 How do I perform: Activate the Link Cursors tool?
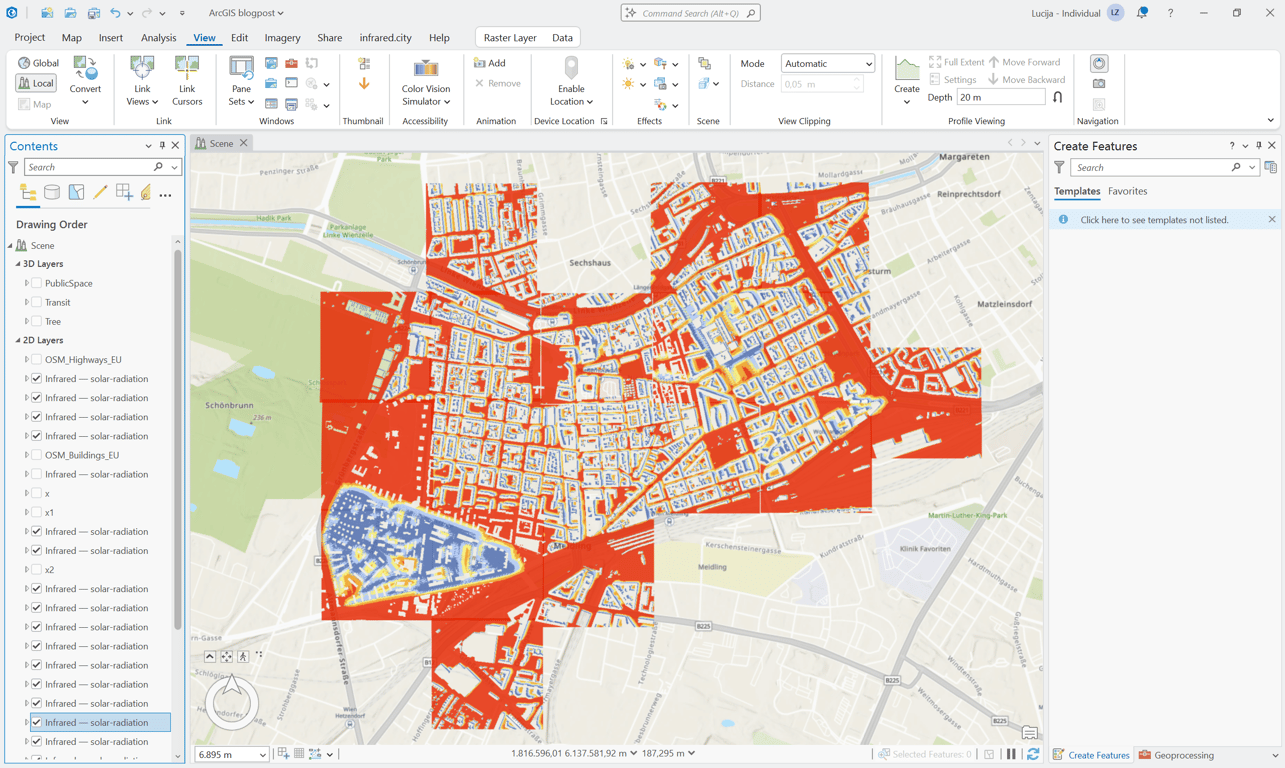(x=187, y=82)
